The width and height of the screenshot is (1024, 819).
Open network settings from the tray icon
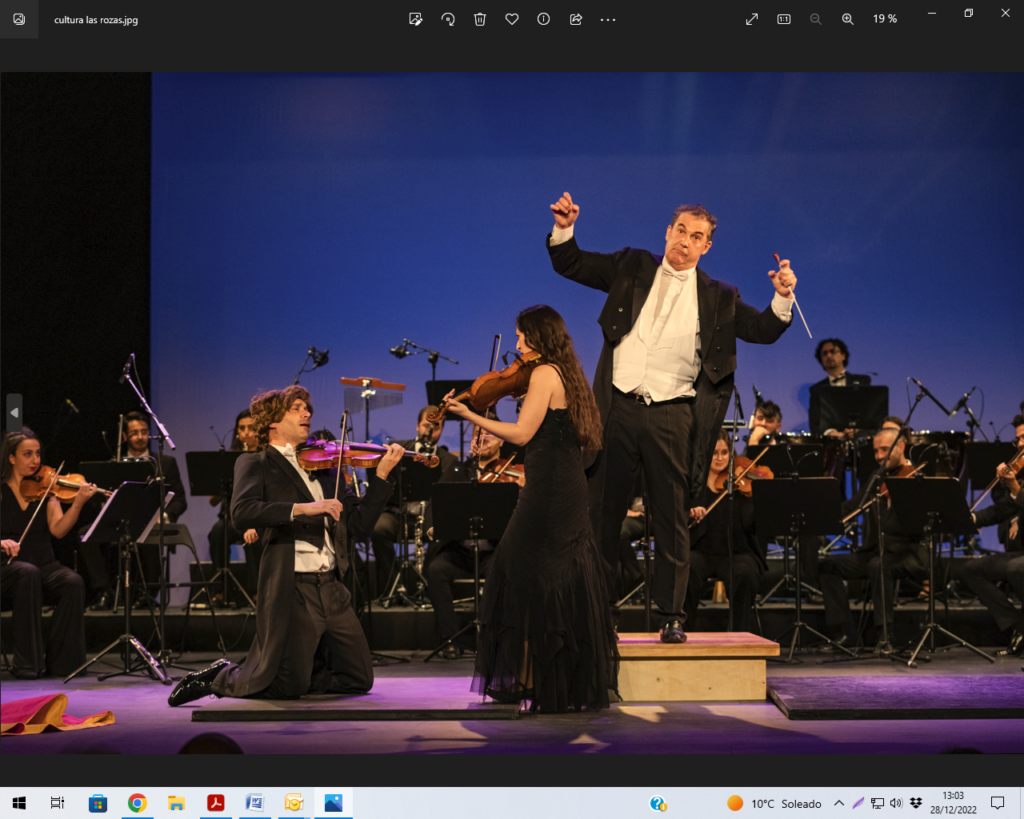877,803
